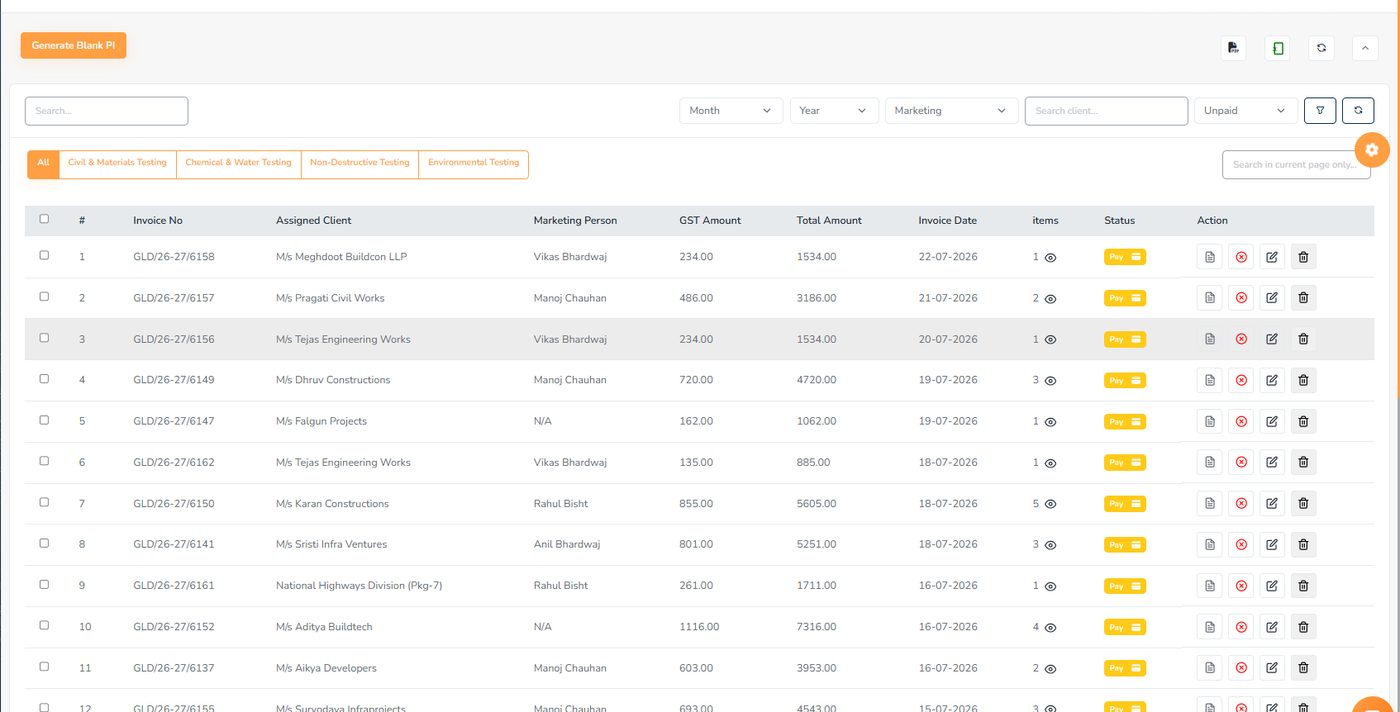Click Pay for National Highways Division invoice
Viewport: 1400px width, 712px height.
[x=1125, y=586]
